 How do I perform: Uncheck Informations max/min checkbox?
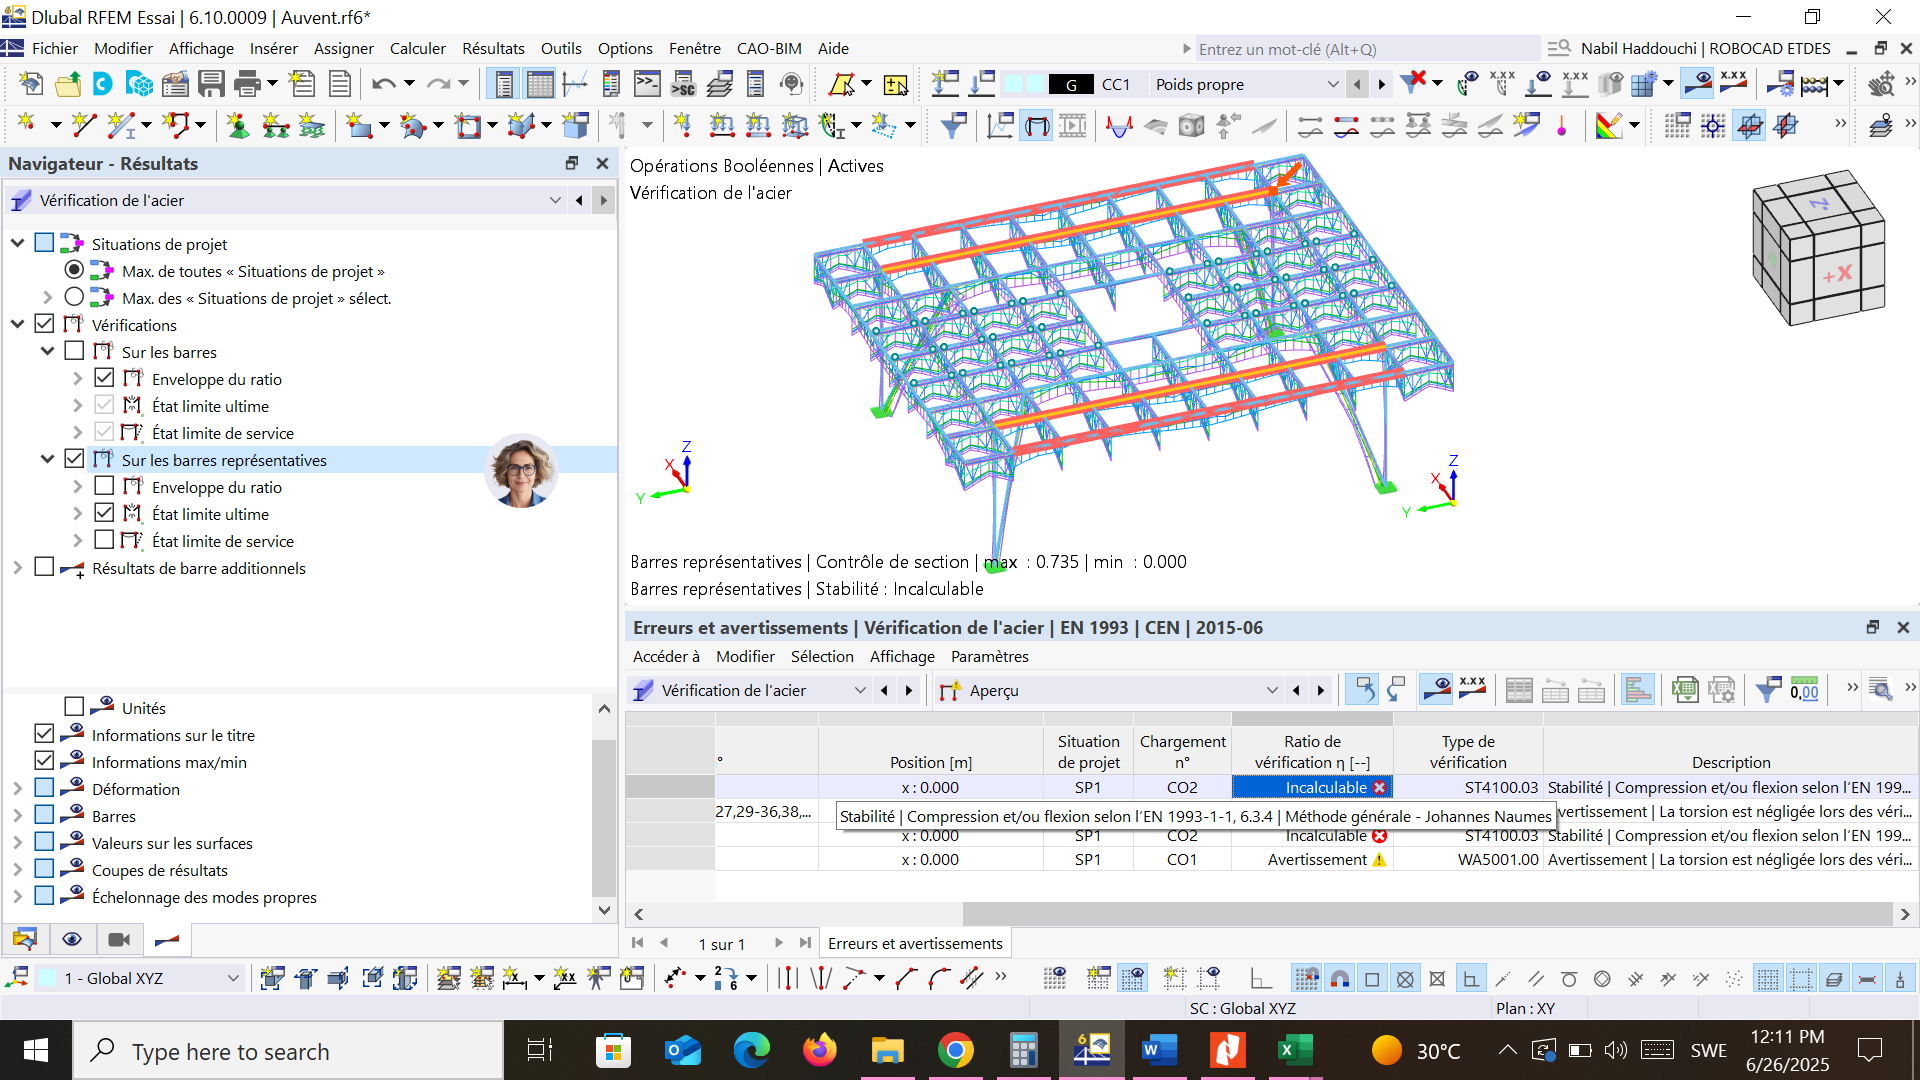pos(44,761)
